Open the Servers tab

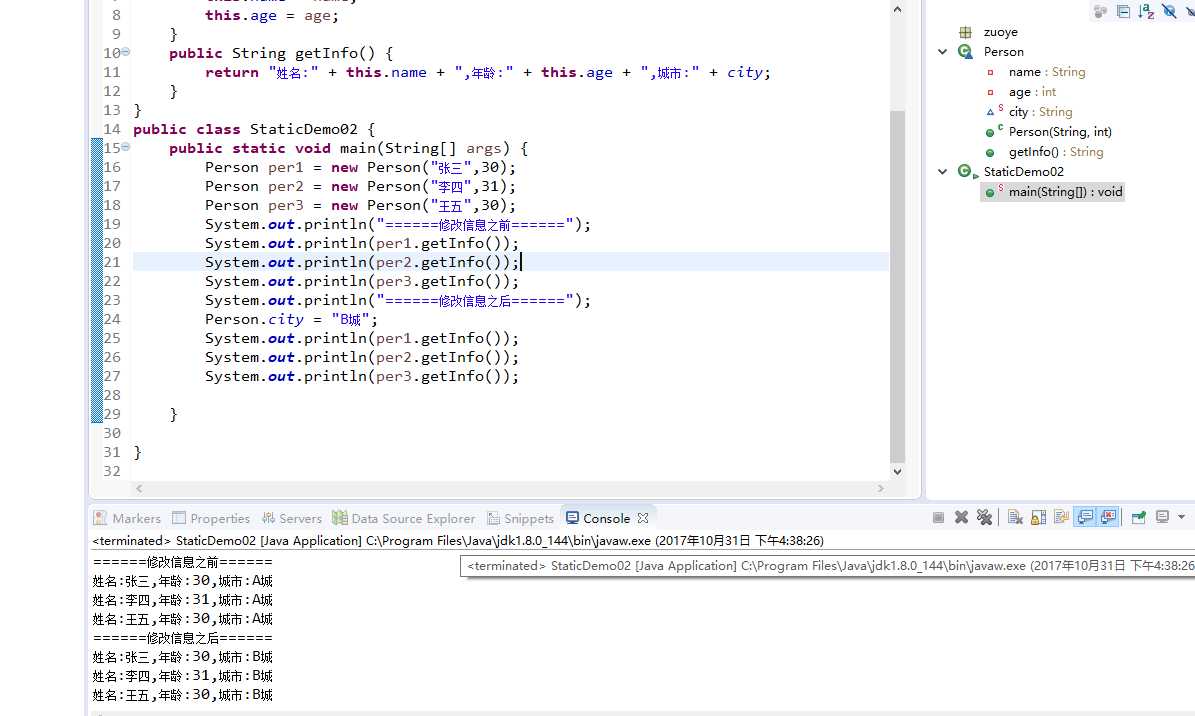[x=292, y=519]
